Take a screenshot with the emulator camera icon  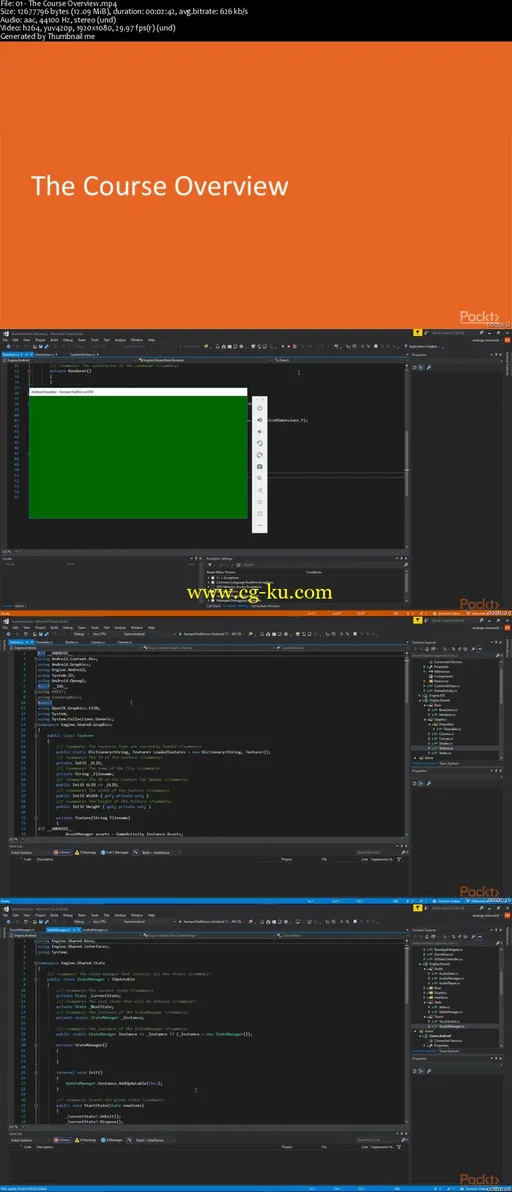260,466
